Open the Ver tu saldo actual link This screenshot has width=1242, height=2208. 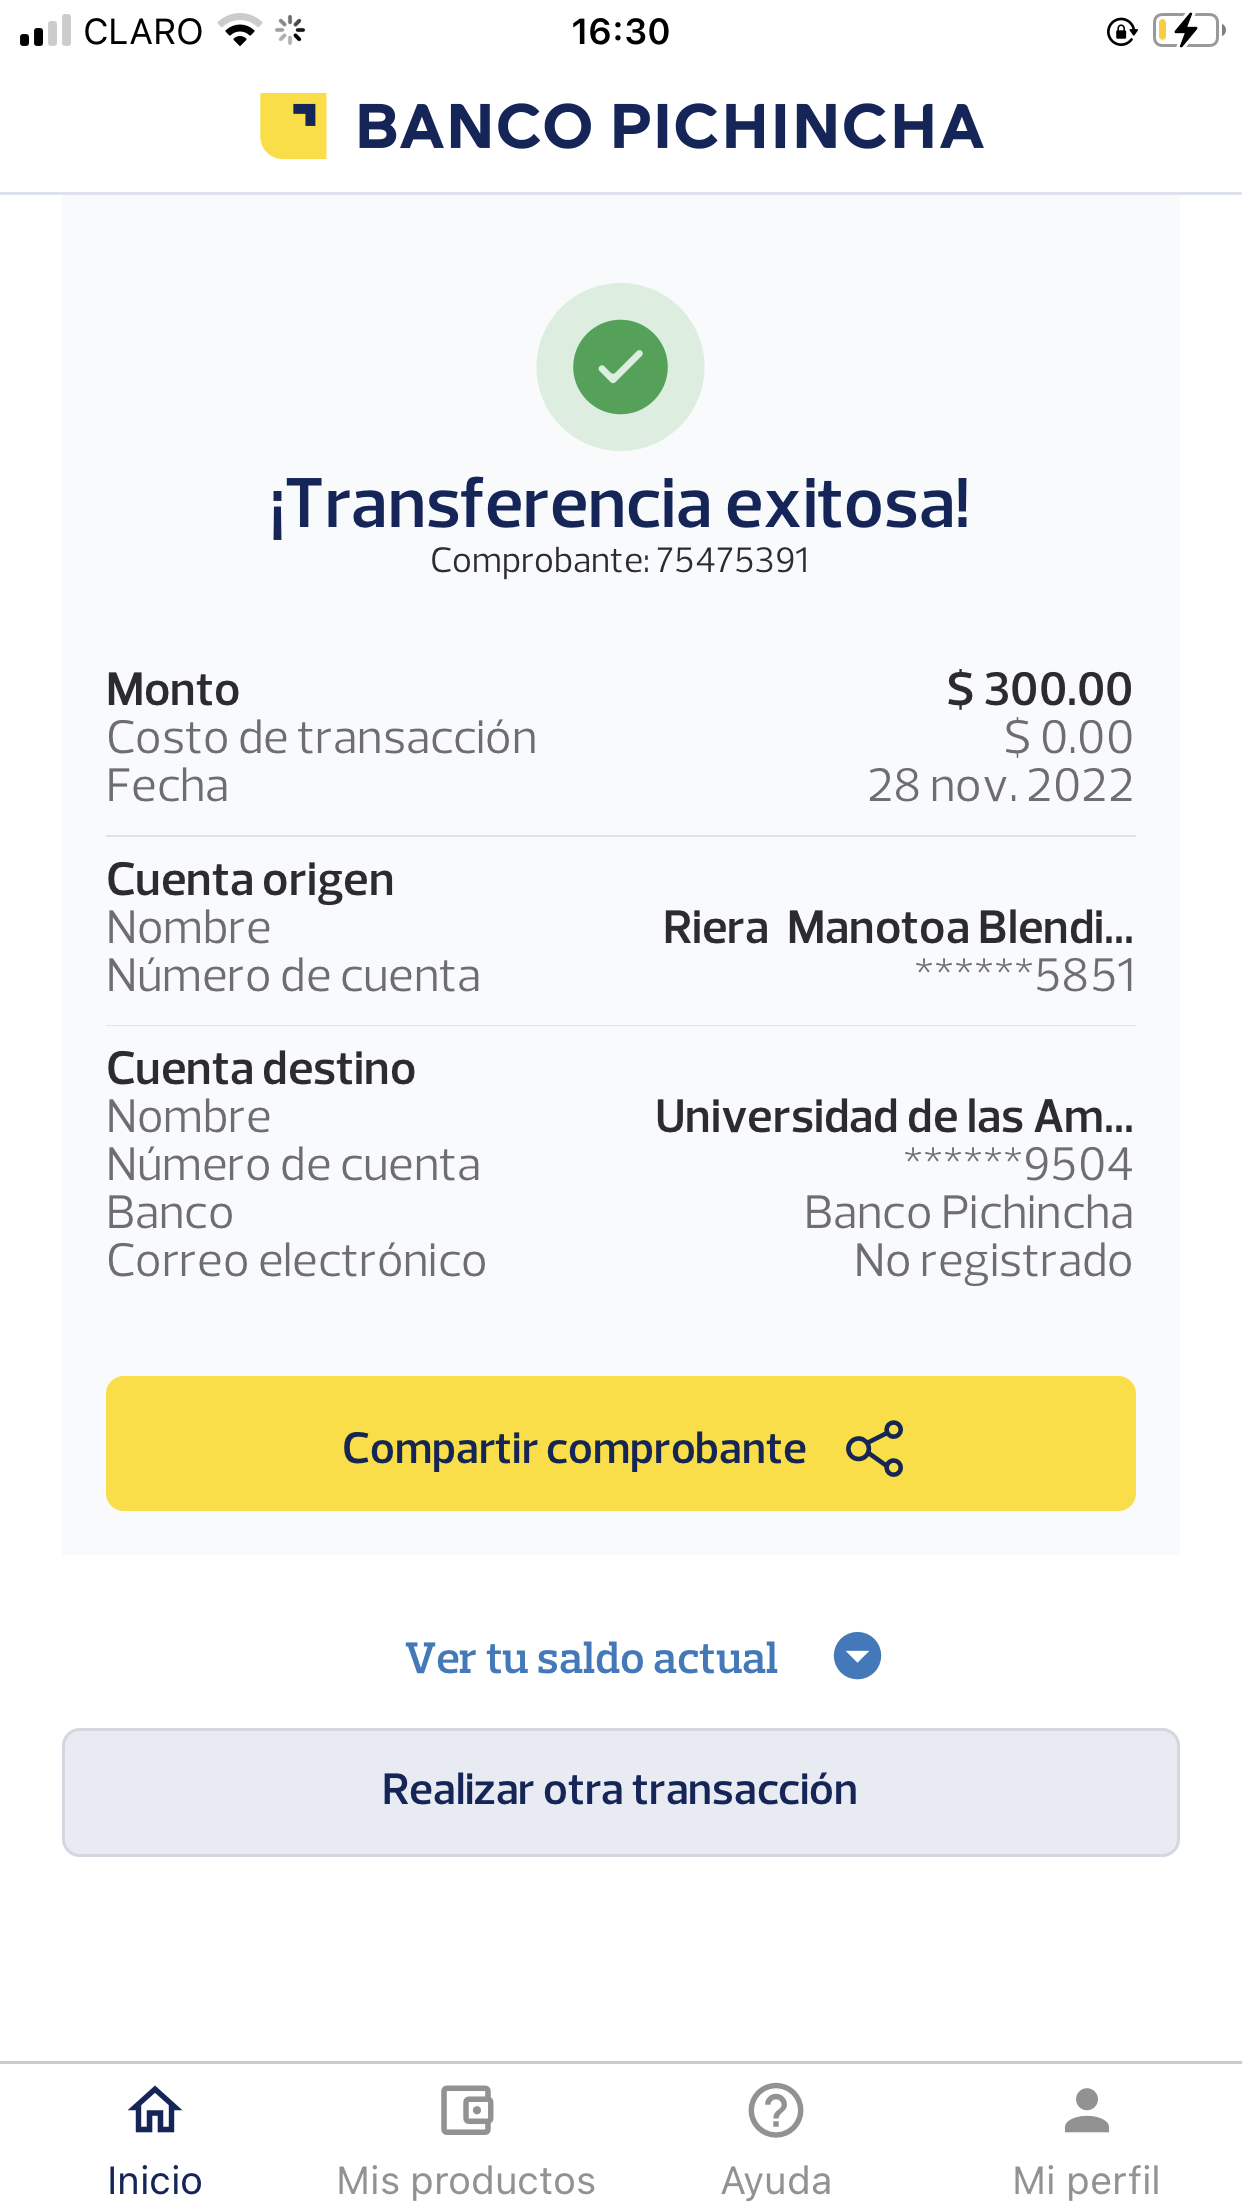point(591,1658)
